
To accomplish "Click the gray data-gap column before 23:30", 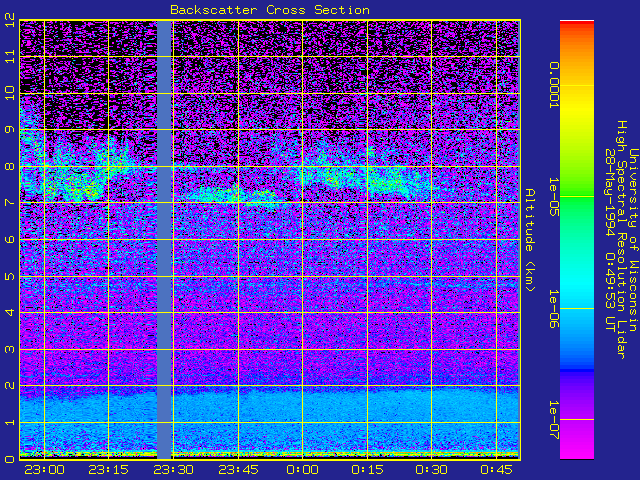I will 164,240.
